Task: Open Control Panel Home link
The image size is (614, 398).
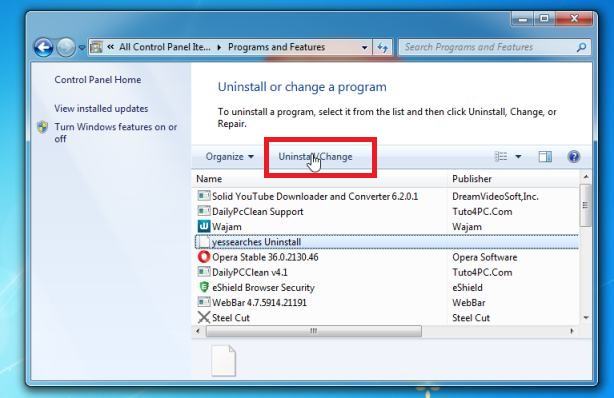Action: click(98, 80)
